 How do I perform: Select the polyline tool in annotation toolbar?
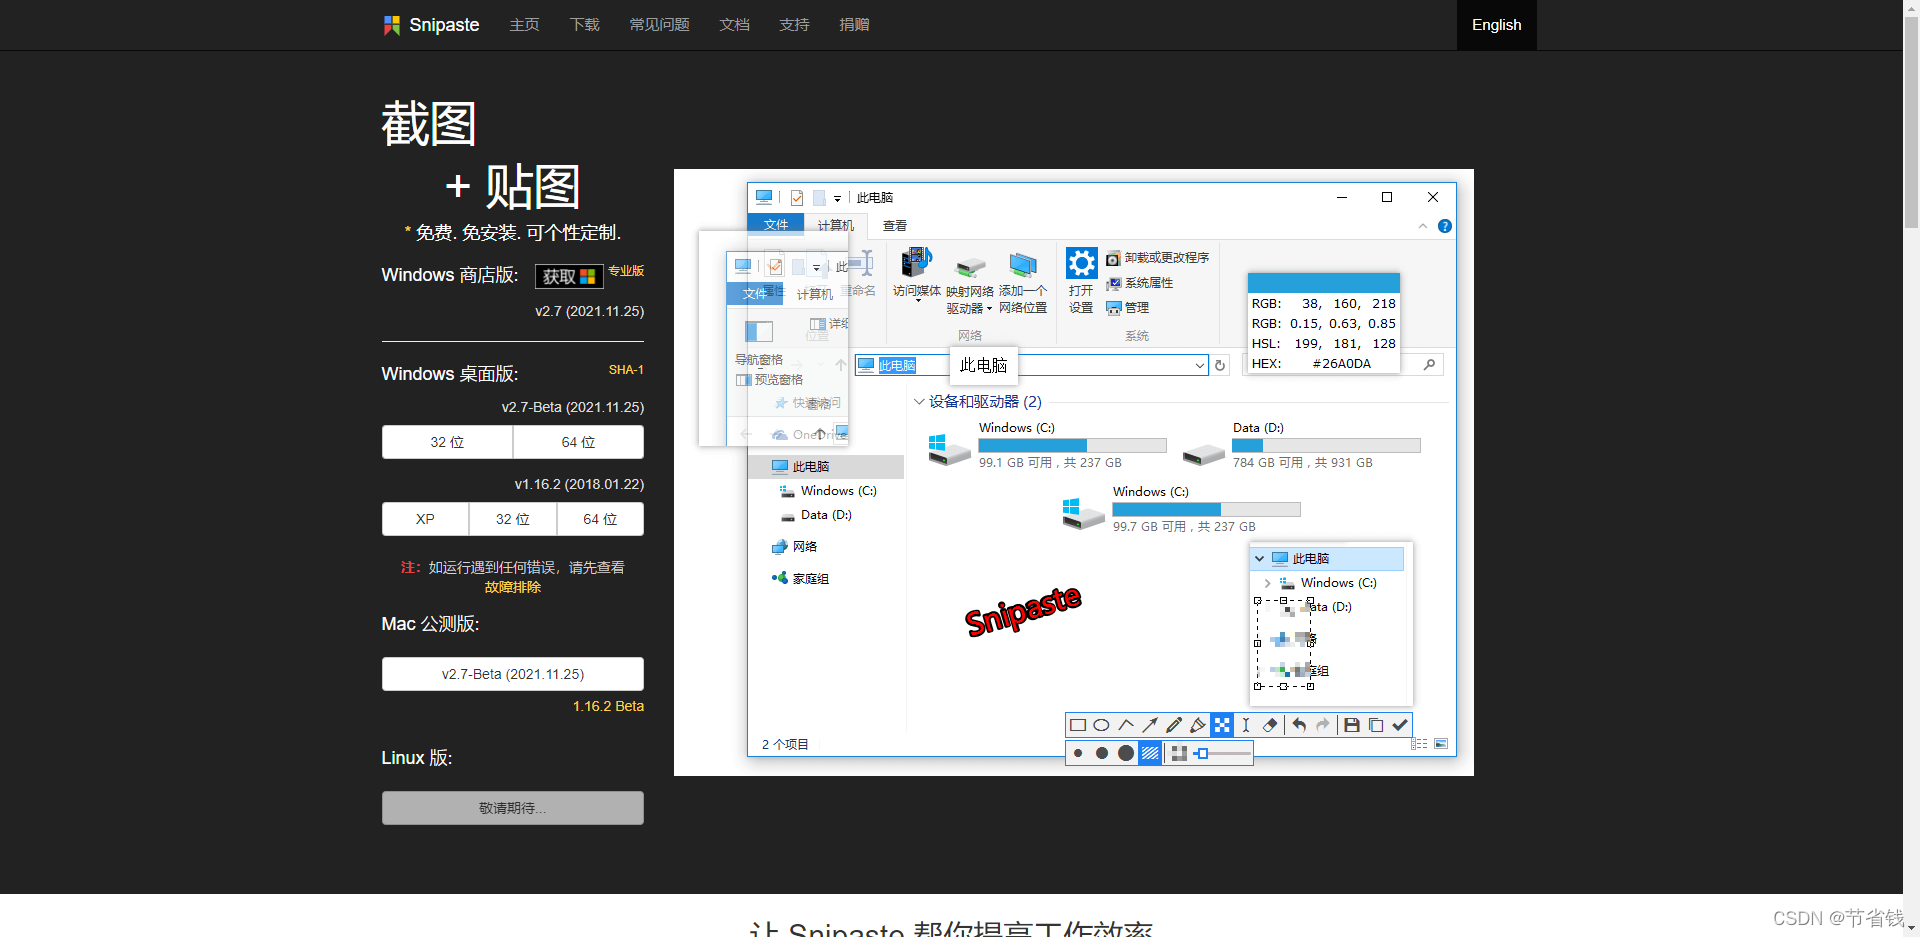point(1126,725)
